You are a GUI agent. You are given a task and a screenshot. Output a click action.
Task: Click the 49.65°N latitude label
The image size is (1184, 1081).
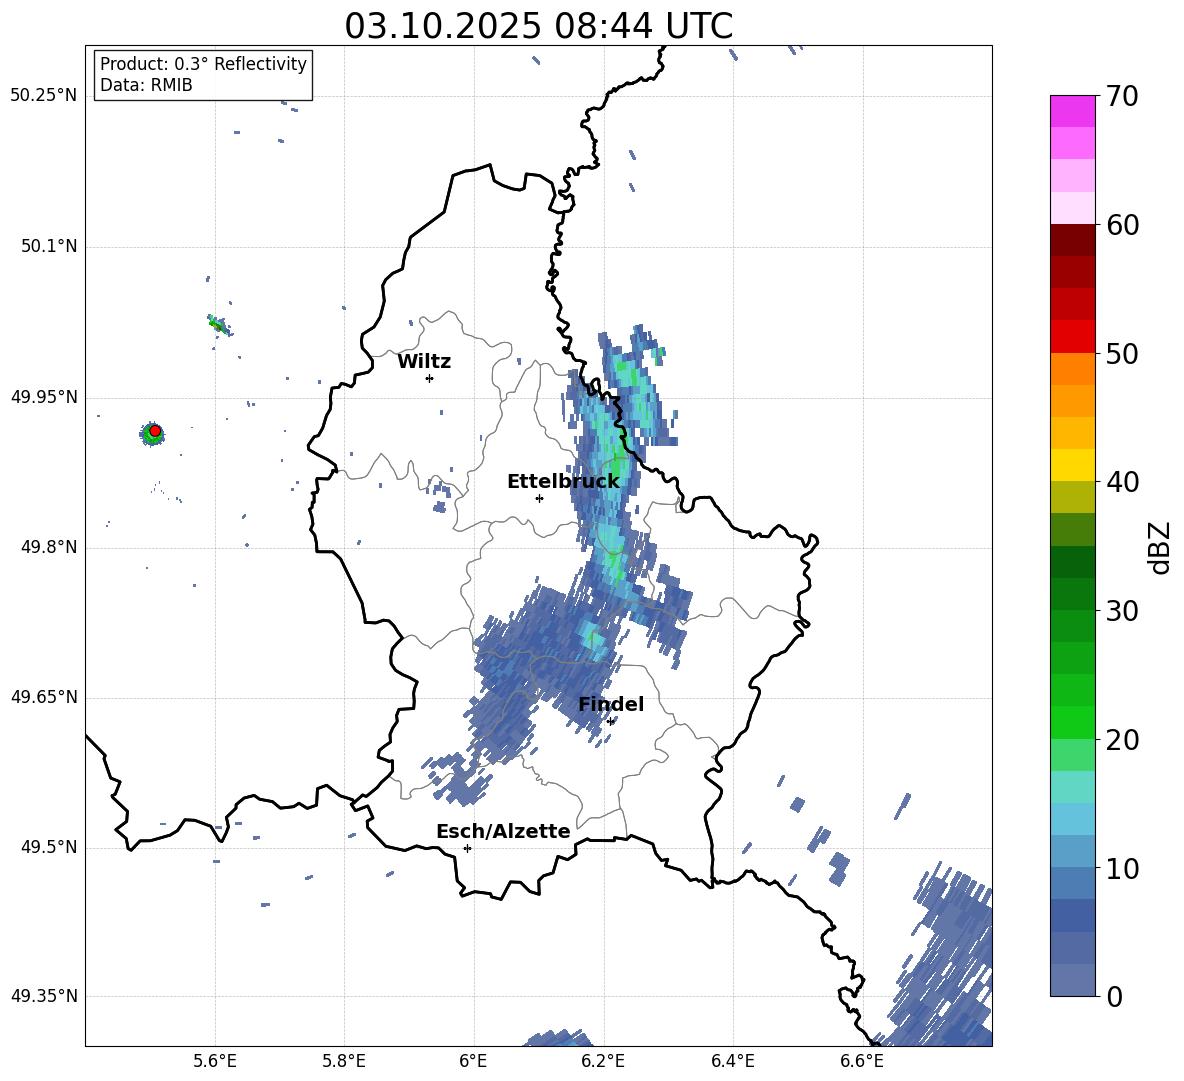(44, 697)
